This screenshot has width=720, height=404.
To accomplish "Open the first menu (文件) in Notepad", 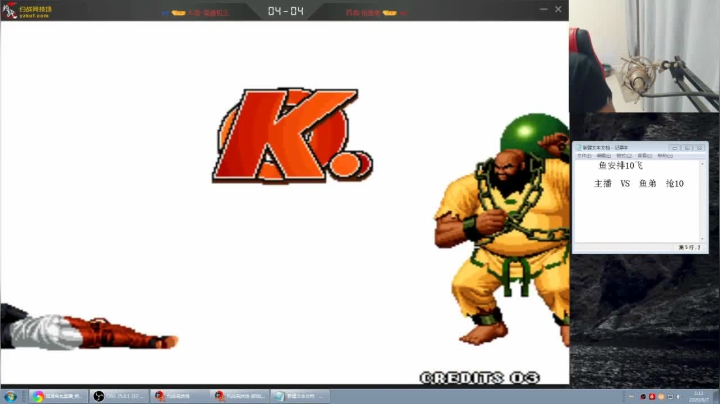I will 585,156.
